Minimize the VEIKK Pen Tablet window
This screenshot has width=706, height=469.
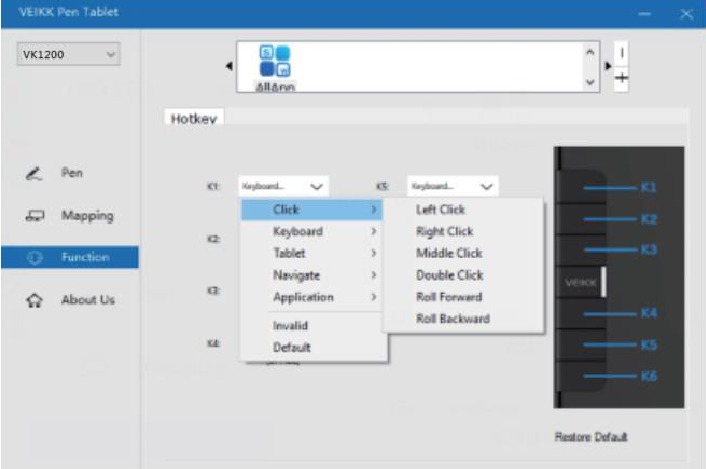645,14
